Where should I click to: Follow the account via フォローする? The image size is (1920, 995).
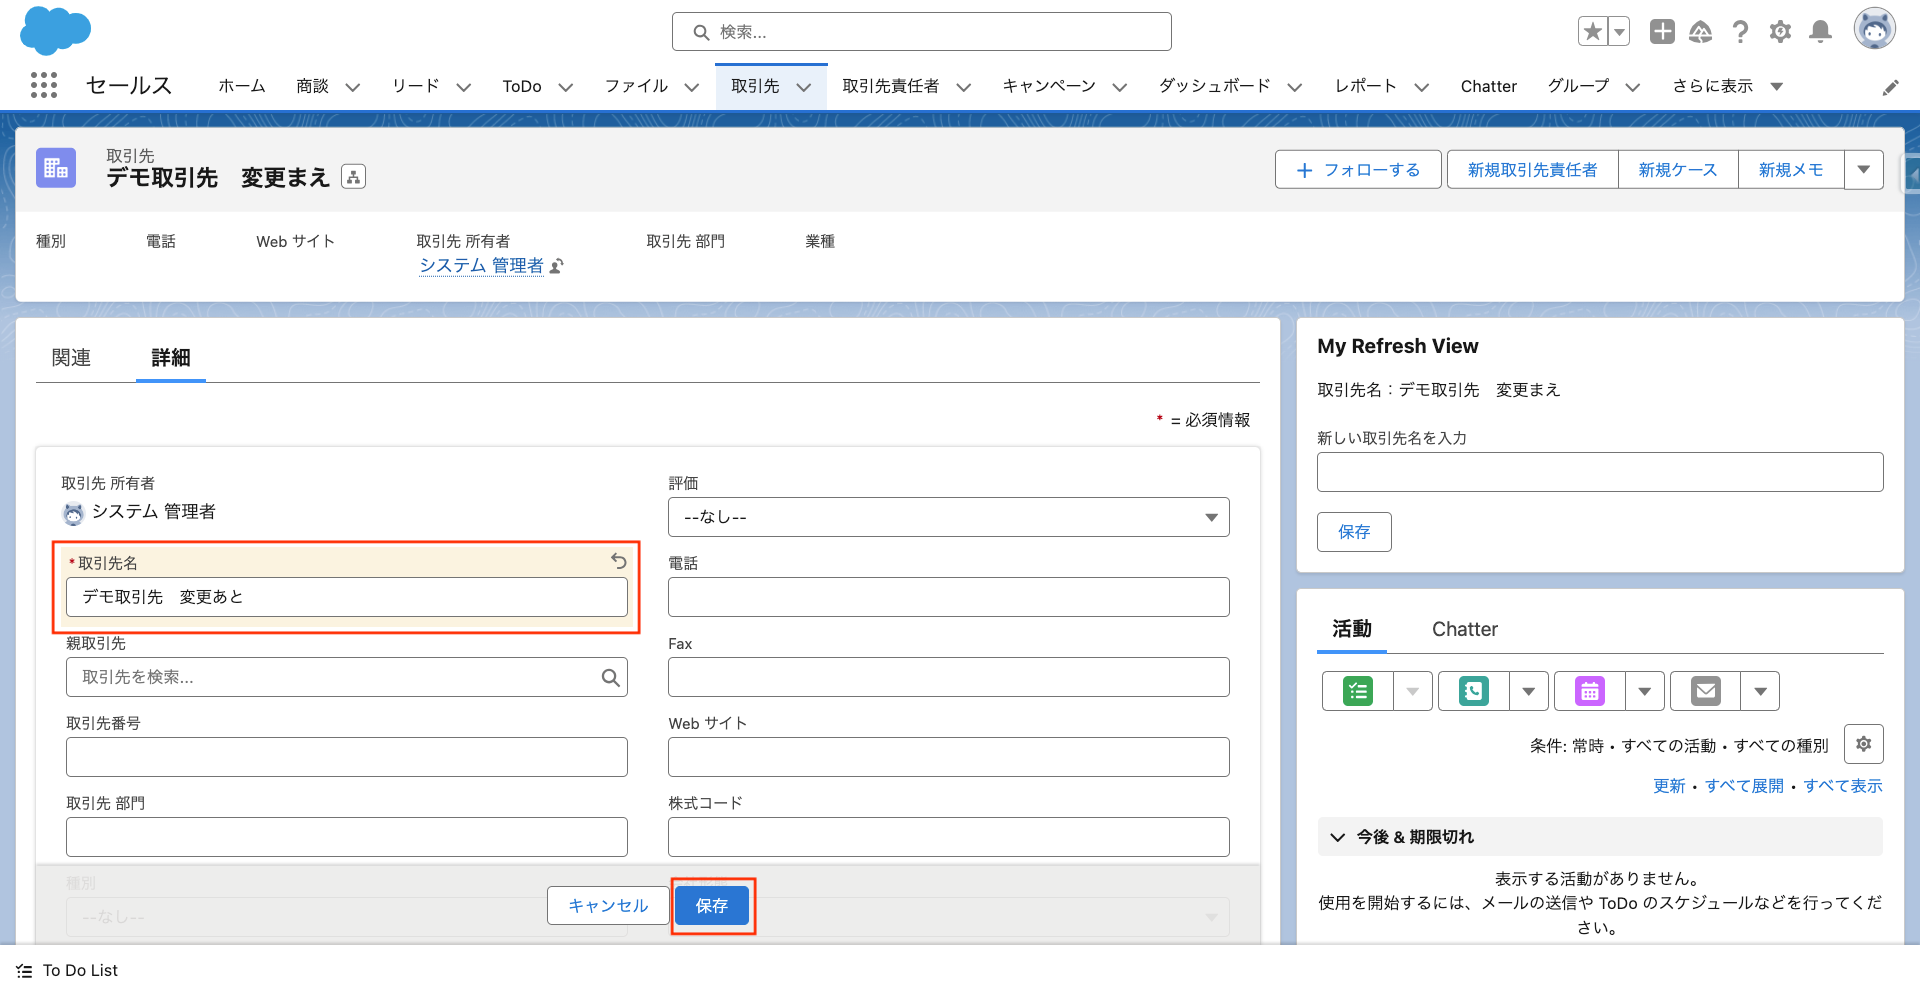coord(1357,169)
